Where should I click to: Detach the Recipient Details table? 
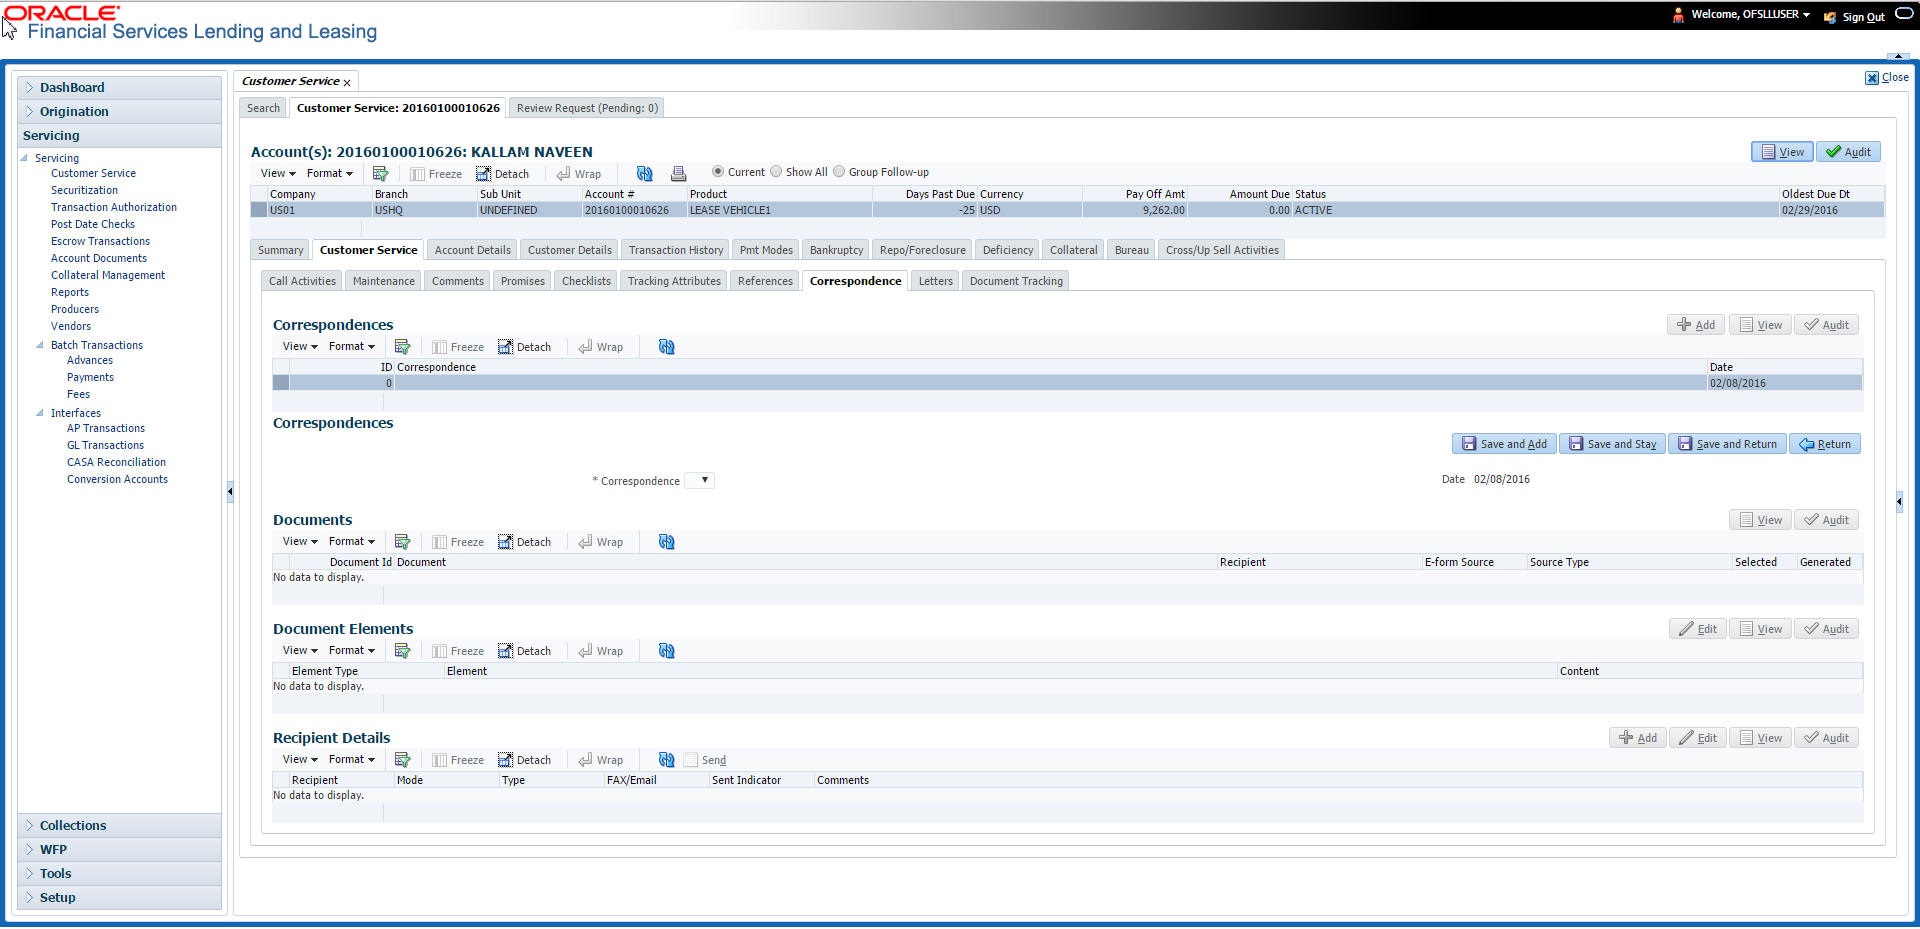524,759
